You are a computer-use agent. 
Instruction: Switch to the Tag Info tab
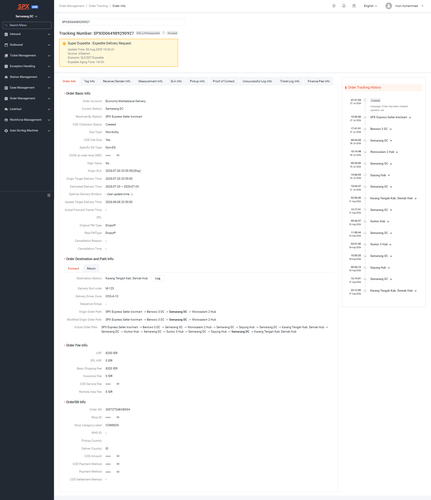[89, 81]
